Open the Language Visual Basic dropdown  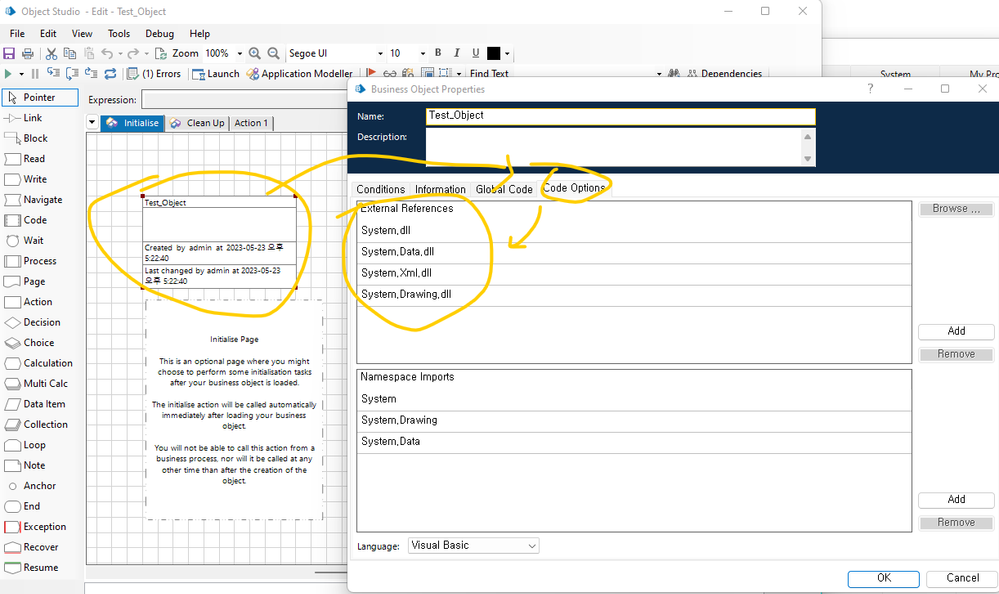click(x=473, y=546)
